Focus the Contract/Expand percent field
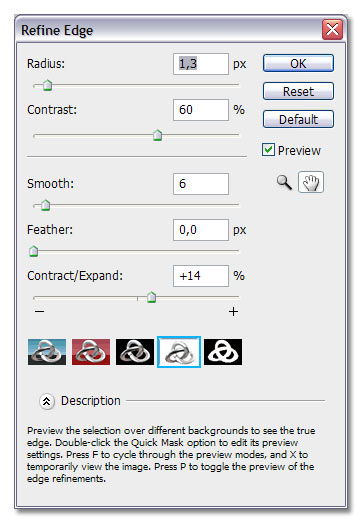 point(201,276)
